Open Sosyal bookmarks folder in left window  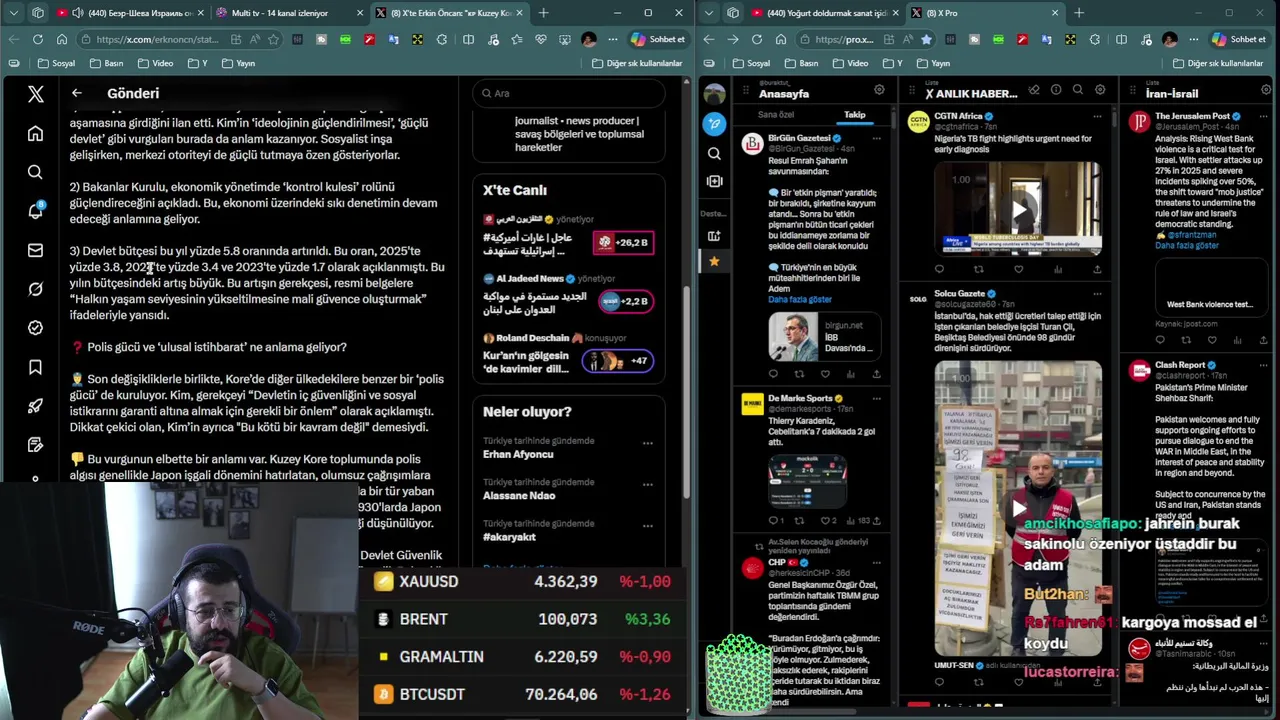[x=57, y=63]
